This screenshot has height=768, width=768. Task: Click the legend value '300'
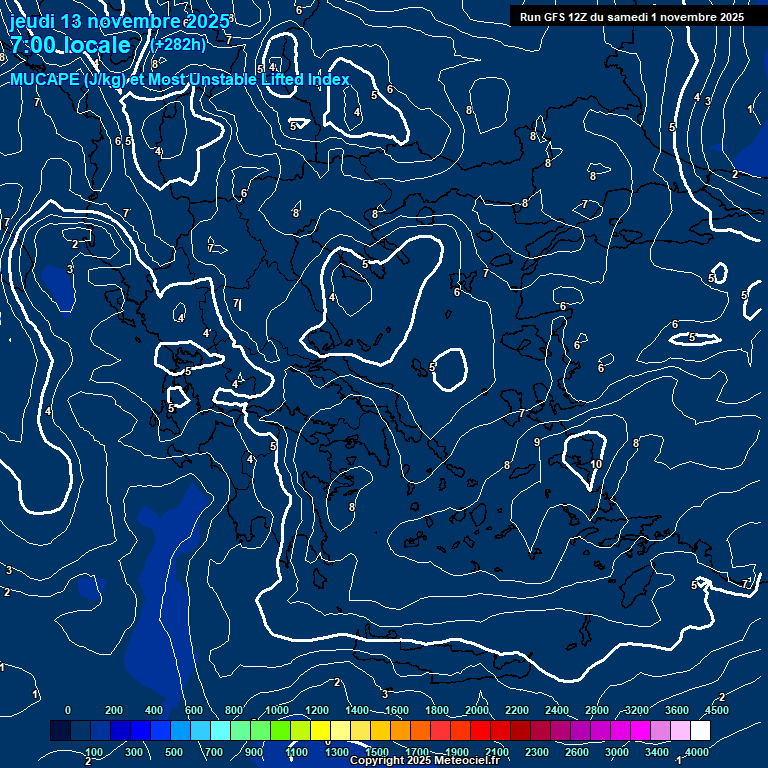(x=134, y=752)
